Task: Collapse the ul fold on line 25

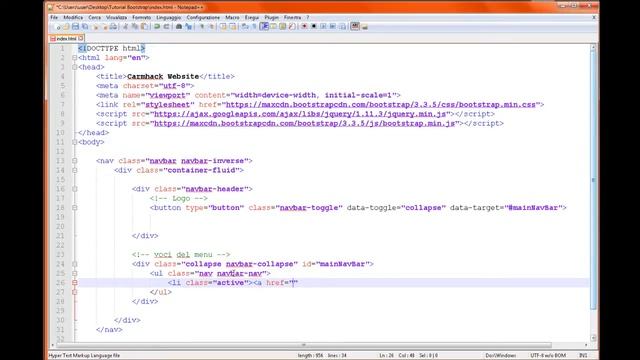Action: tap(75, 273)
